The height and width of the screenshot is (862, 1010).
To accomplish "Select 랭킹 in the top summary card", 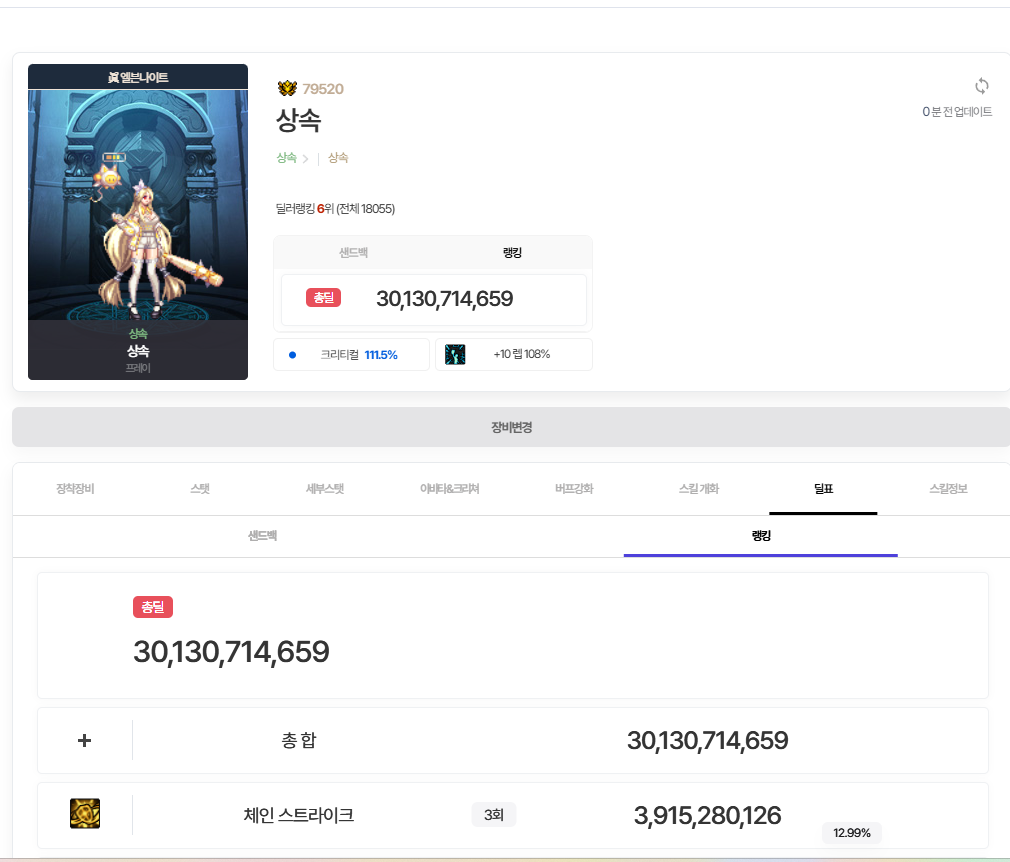I will [x=512, y=253].
